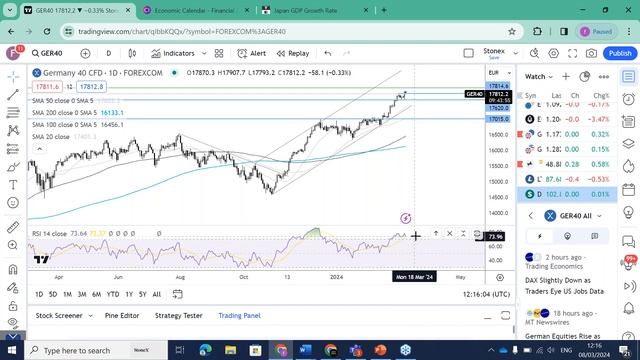640x360 pixels.
Task: Expand the Stock Screener dropdown
Action: click(91, 316)
